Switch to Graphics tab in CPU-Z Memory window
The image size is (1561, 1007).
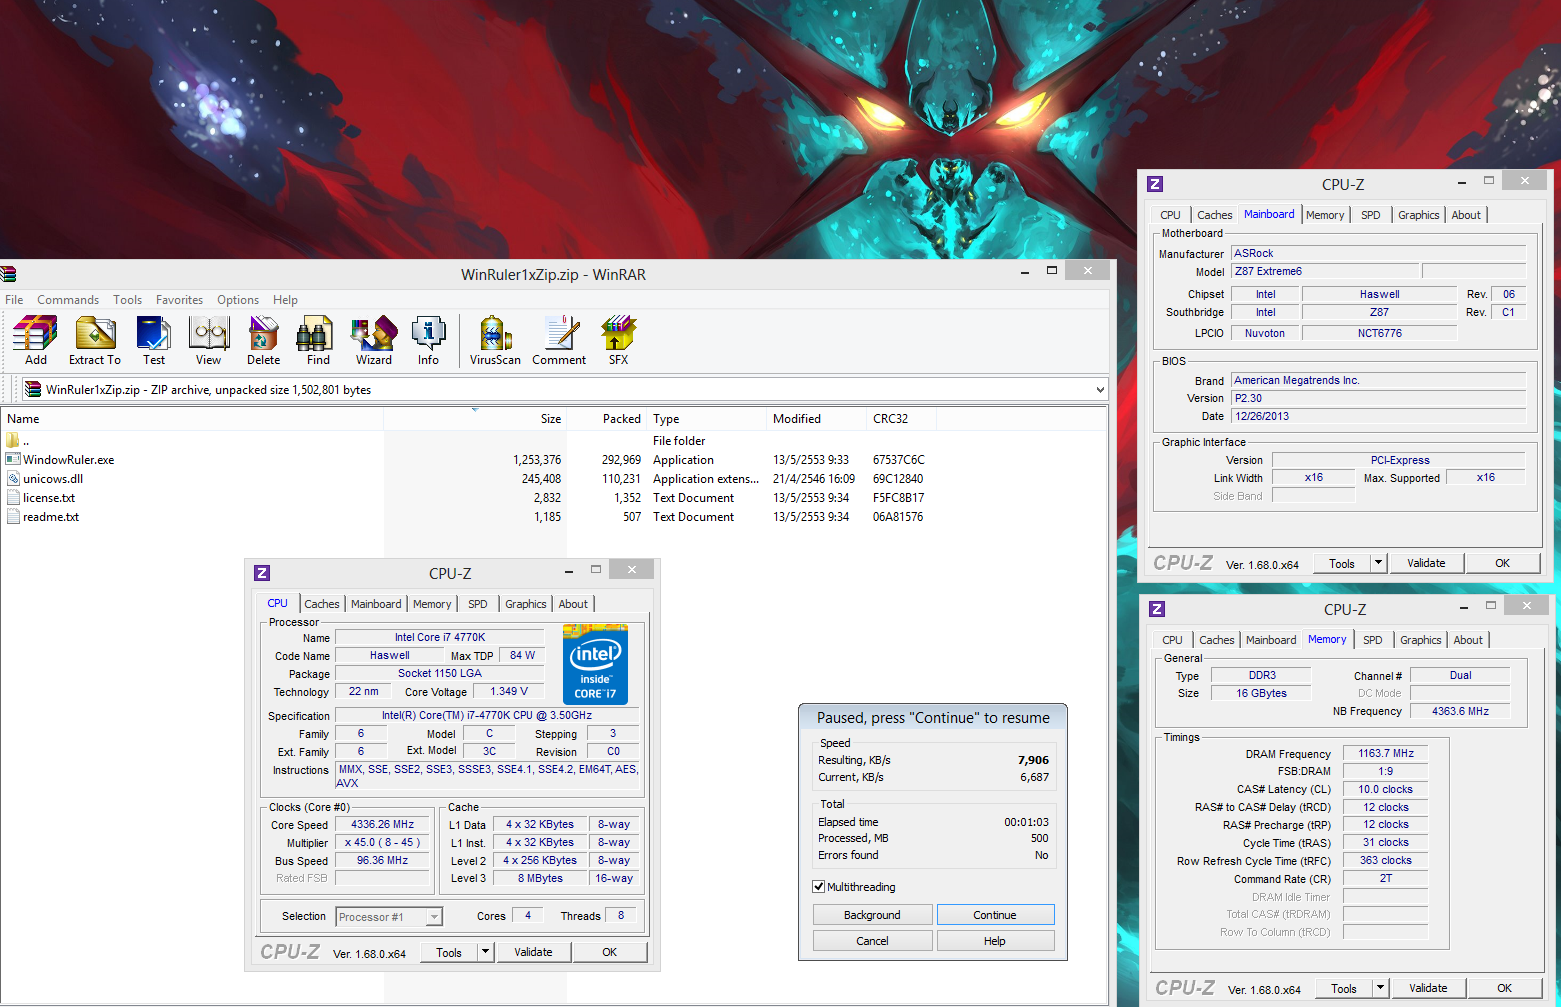click(x=1421, y=640)
